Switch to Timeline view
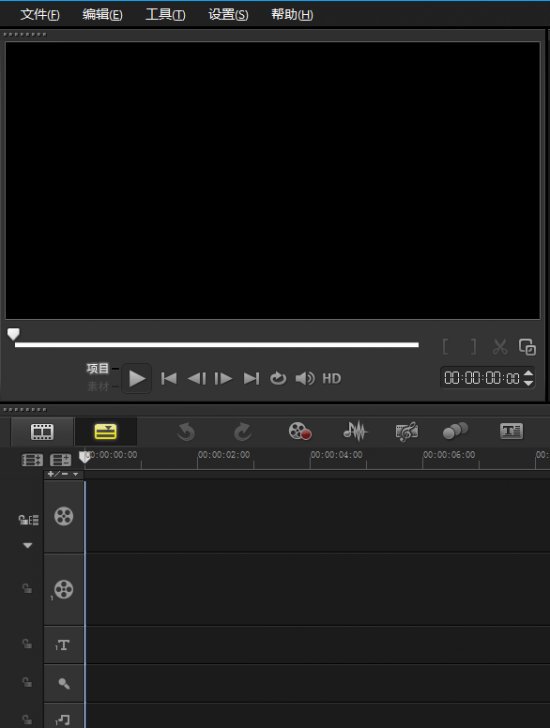The height and width of the screenshot is (728, 550). pos(105,432)
